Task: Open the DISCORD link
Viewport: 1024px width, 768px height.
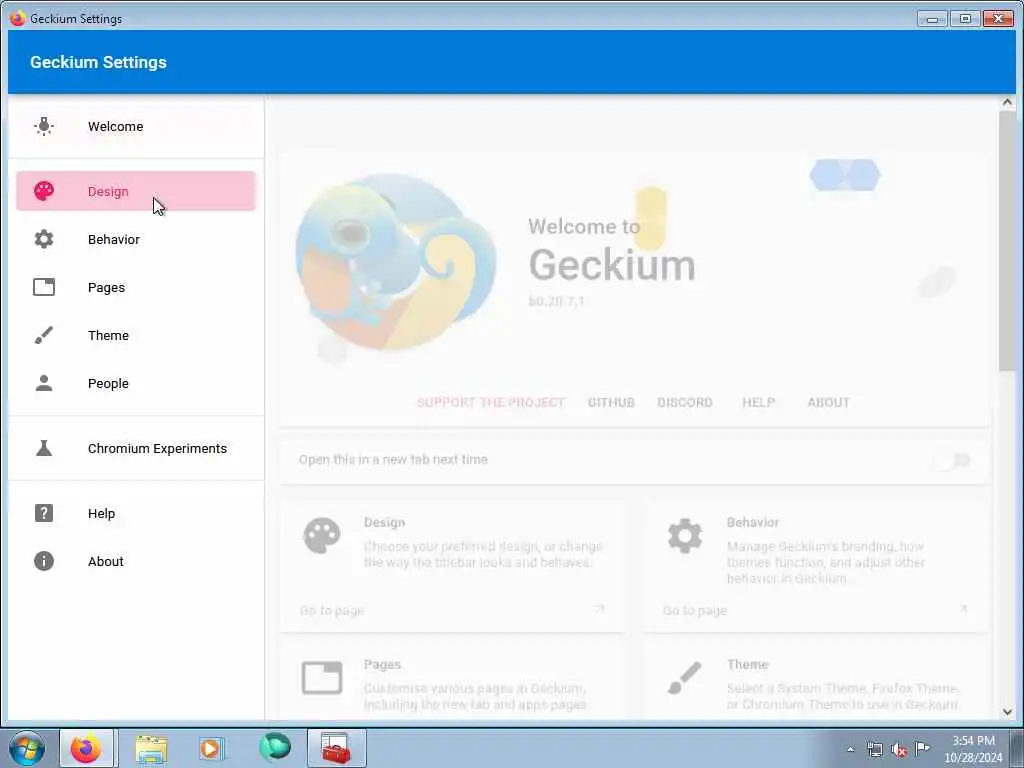Action: 684,402
